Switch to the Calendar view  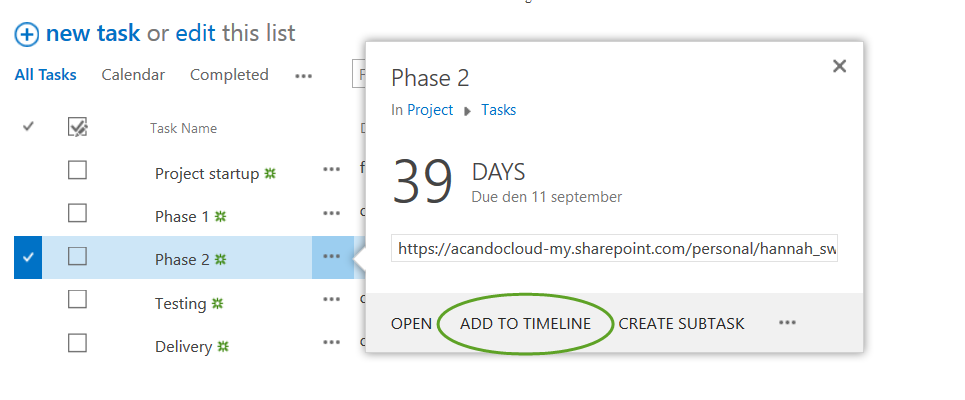[133, 75]
